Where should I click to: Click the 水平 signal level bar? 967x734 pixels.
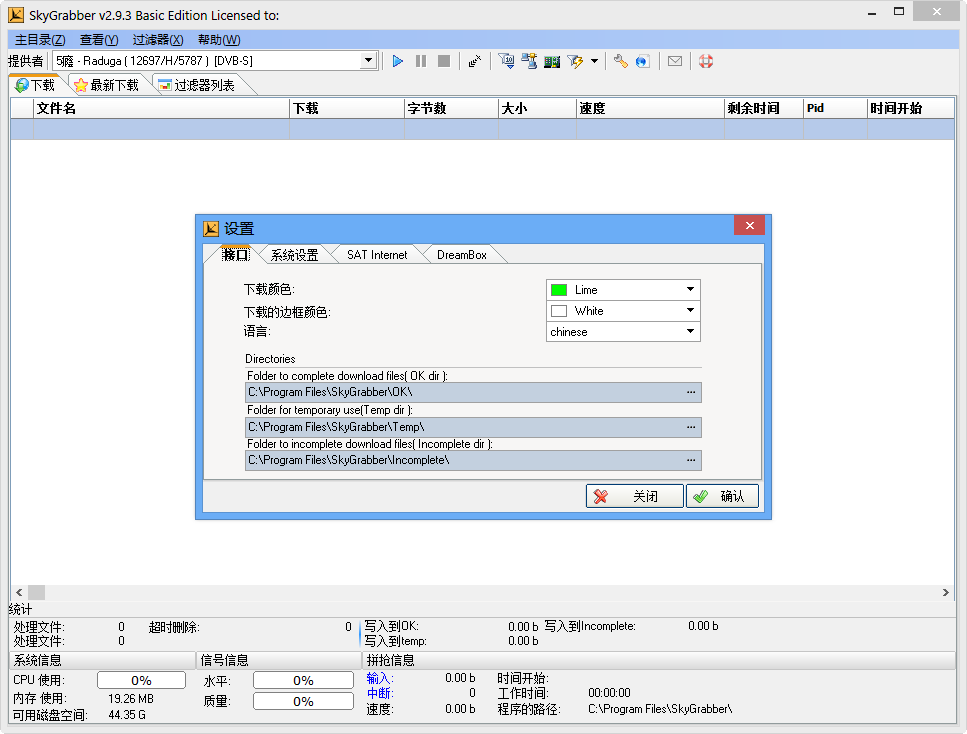coord(303,680)
